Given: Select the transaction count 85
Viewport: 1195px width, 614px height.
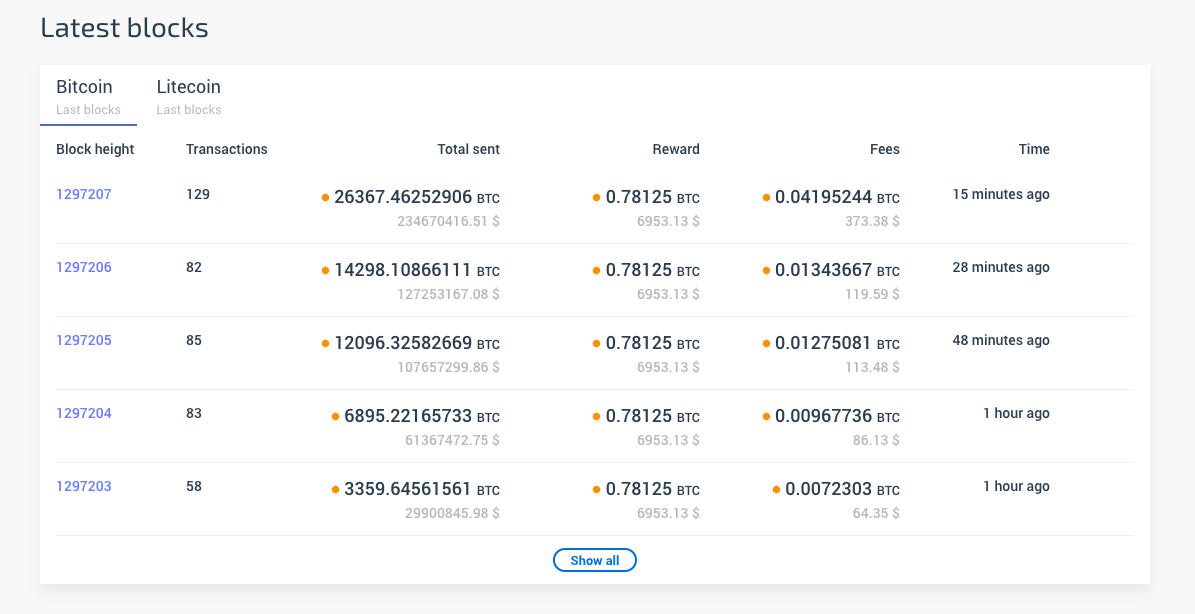Looking at the screenshot, I should (x=194, y=341).
